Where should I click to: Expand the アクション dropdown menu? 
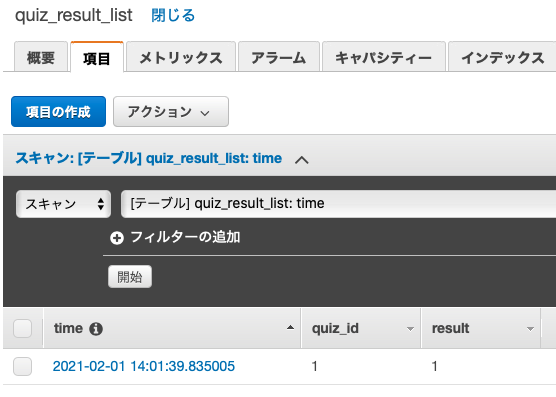coord(171,112)
